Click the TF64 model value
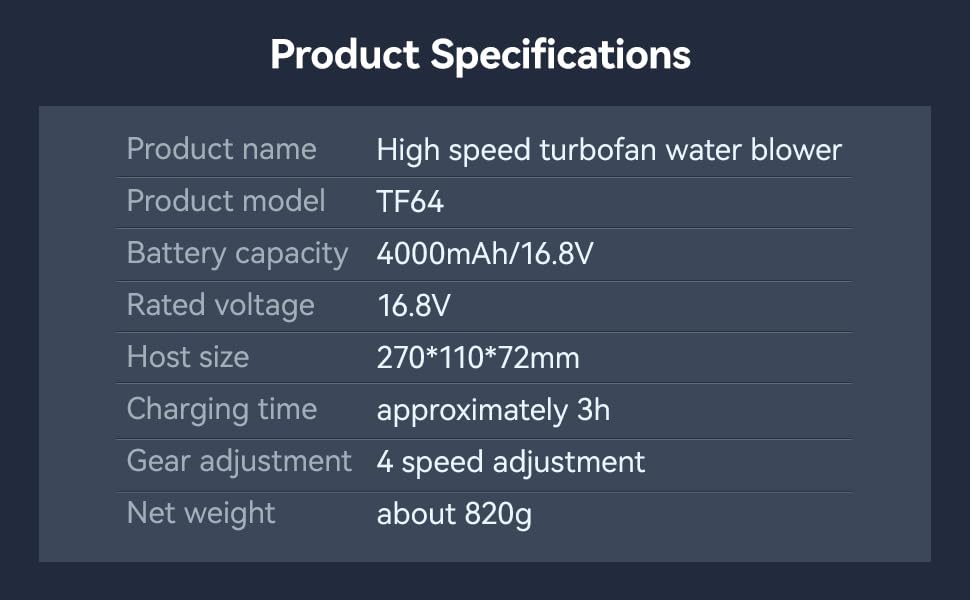Viewport: 970px width, 600px height. click(410, 202)
